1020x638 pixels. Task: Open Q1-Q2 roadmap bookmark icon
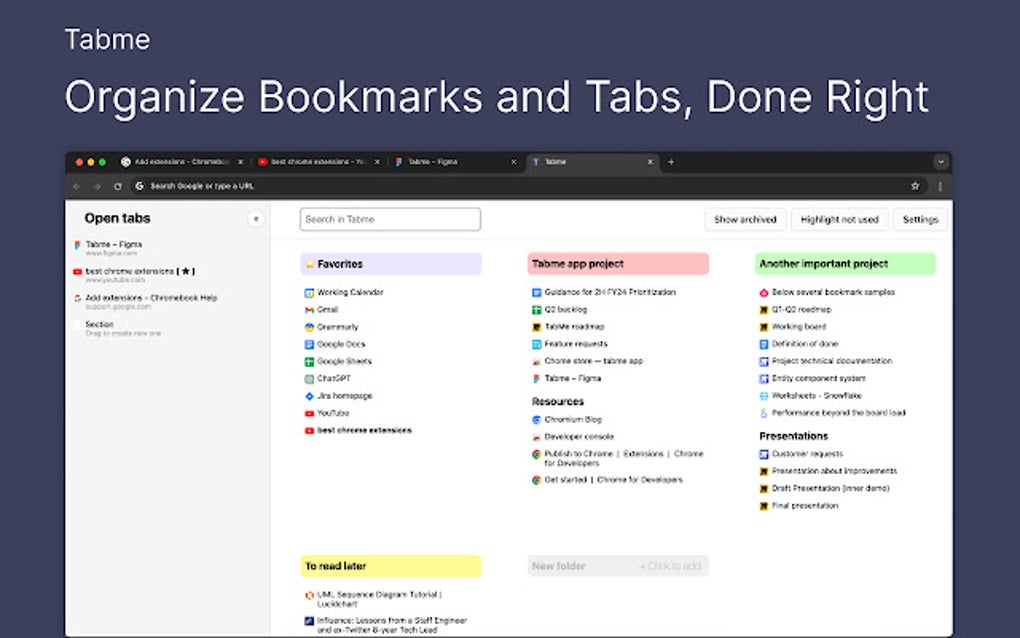[x=764, y=310]
